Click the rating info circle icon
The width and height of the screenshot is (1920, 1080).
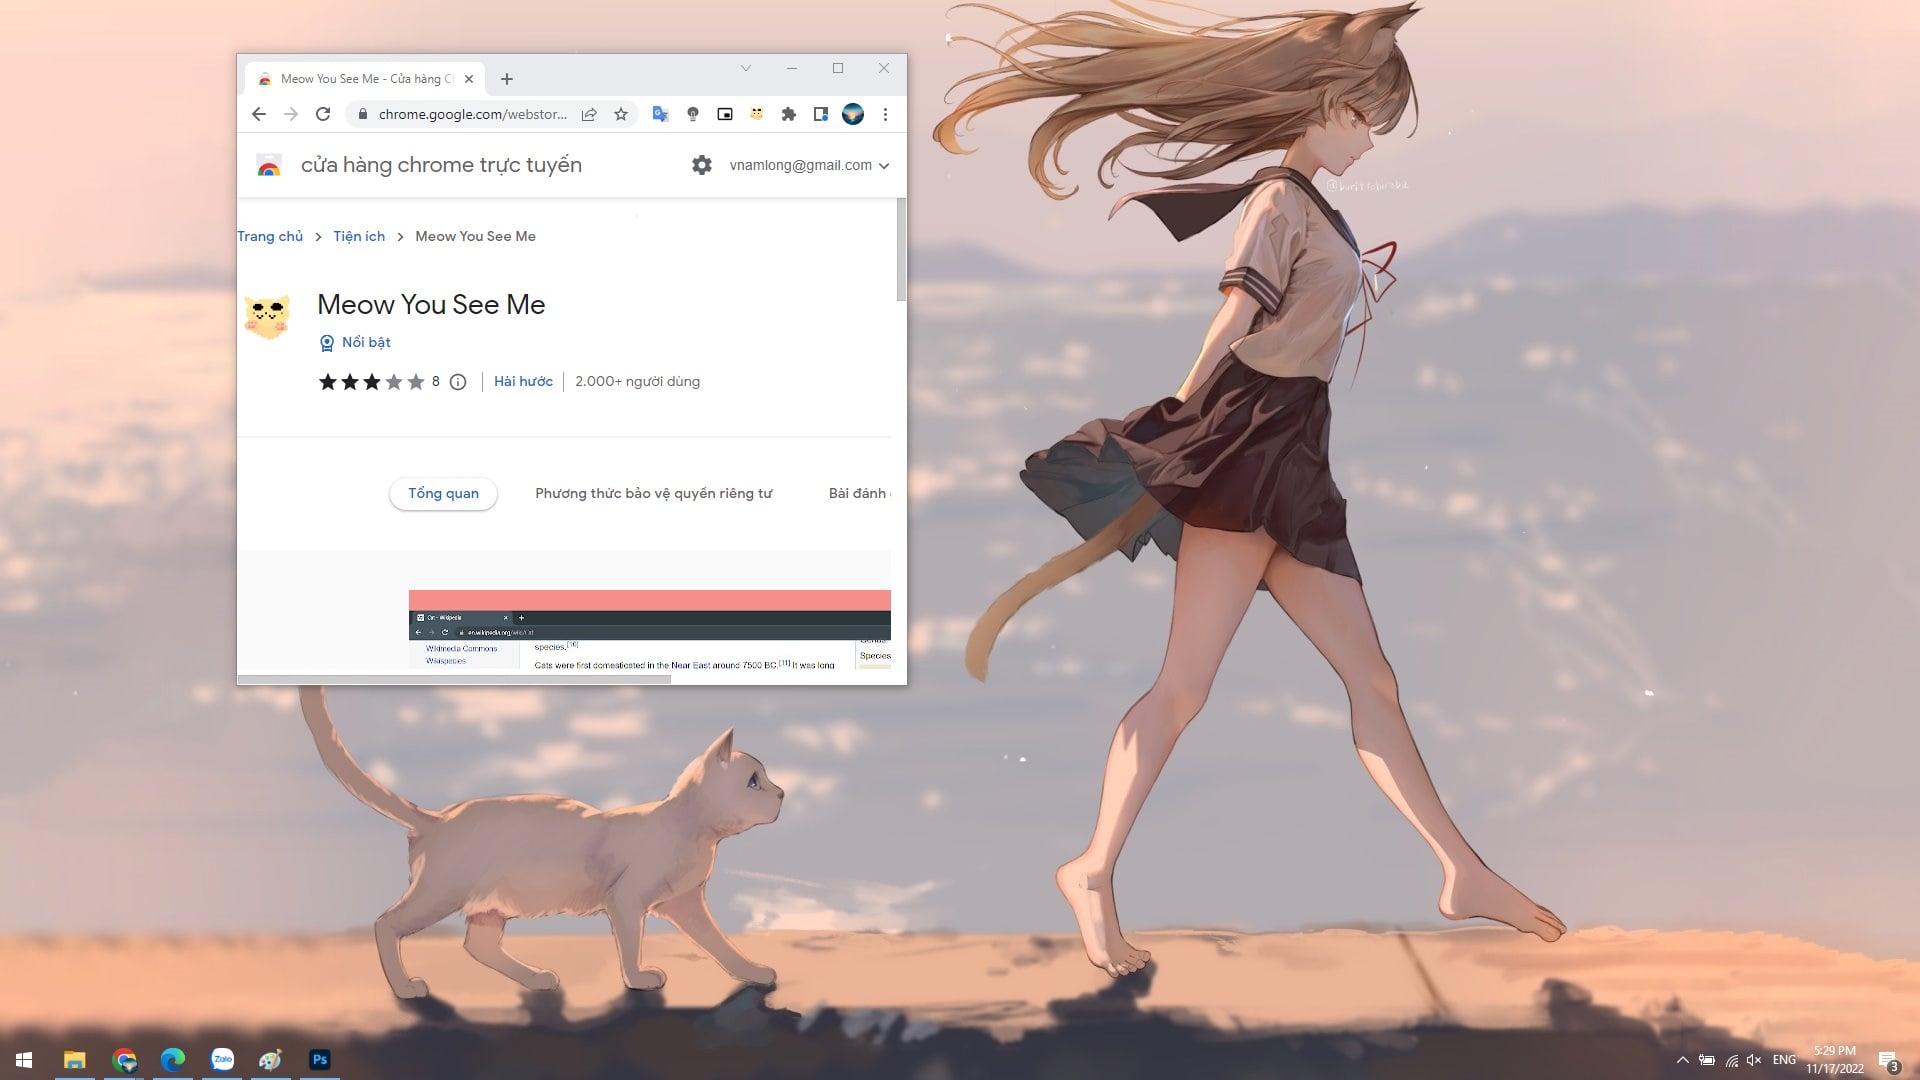458,382
